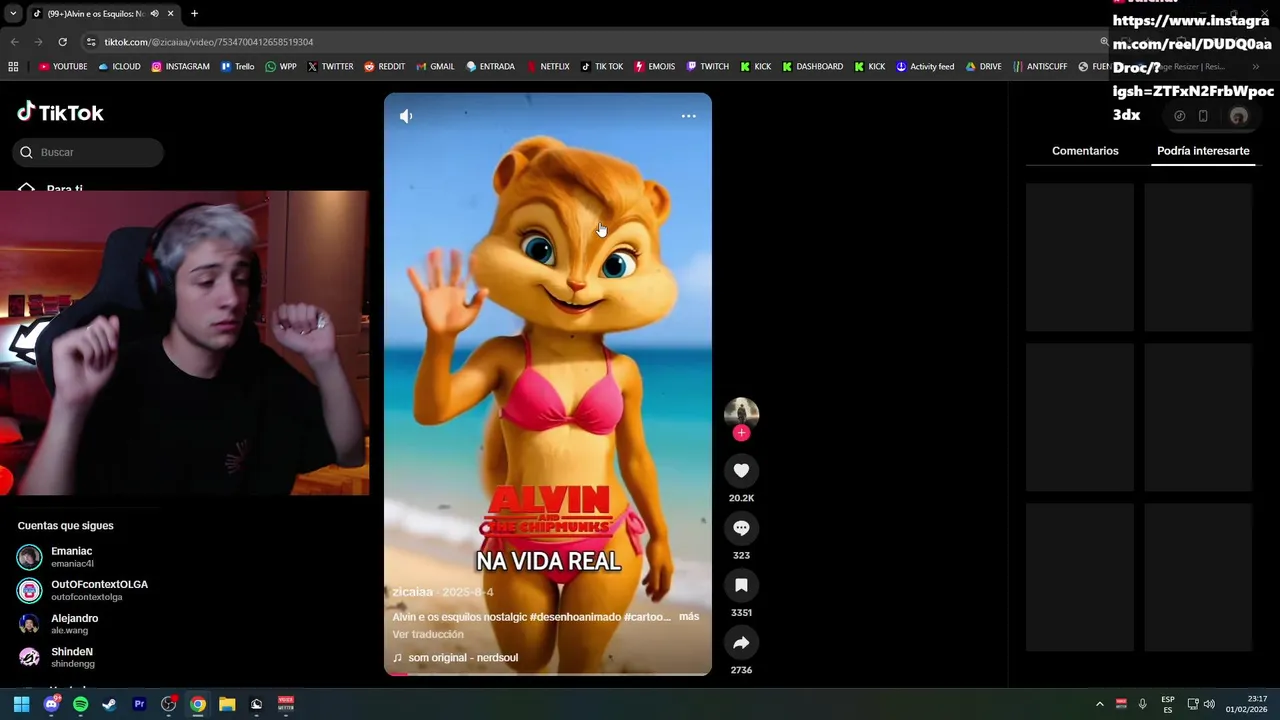Open the Trello bookmark
Viewport: 1280px width, 720px height.
(237, 67)
